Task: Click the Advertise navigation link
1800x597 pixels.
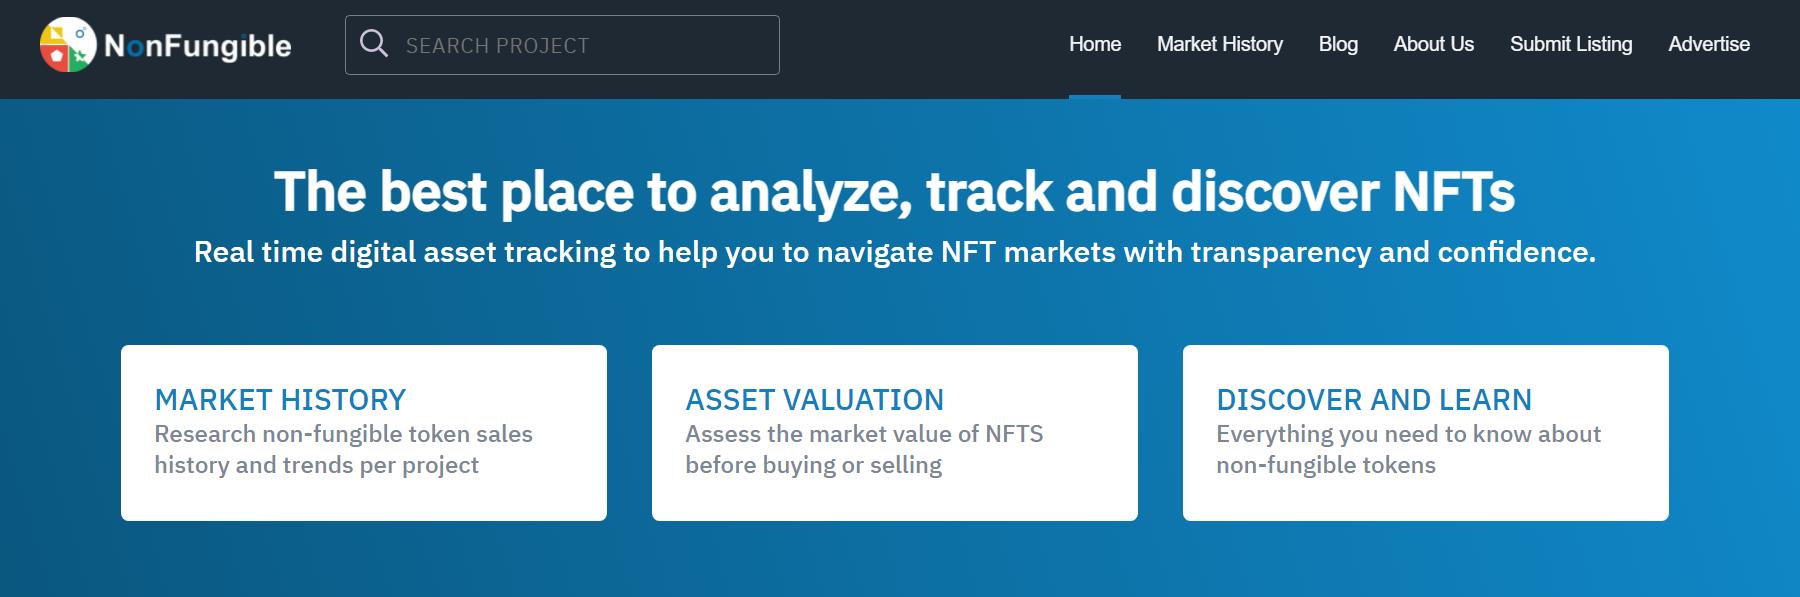Action: click(1708, 44)
